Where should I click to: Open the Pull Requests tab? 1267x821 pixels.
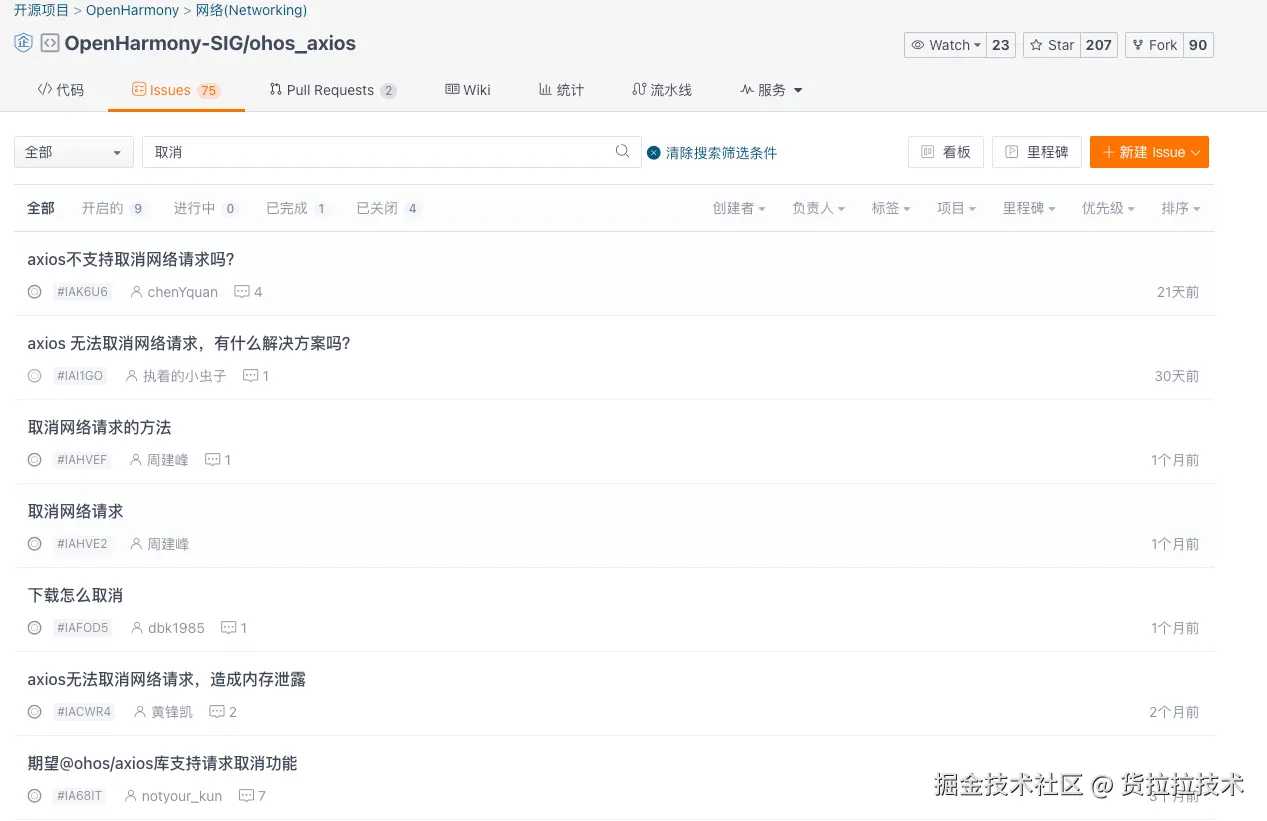333,90
